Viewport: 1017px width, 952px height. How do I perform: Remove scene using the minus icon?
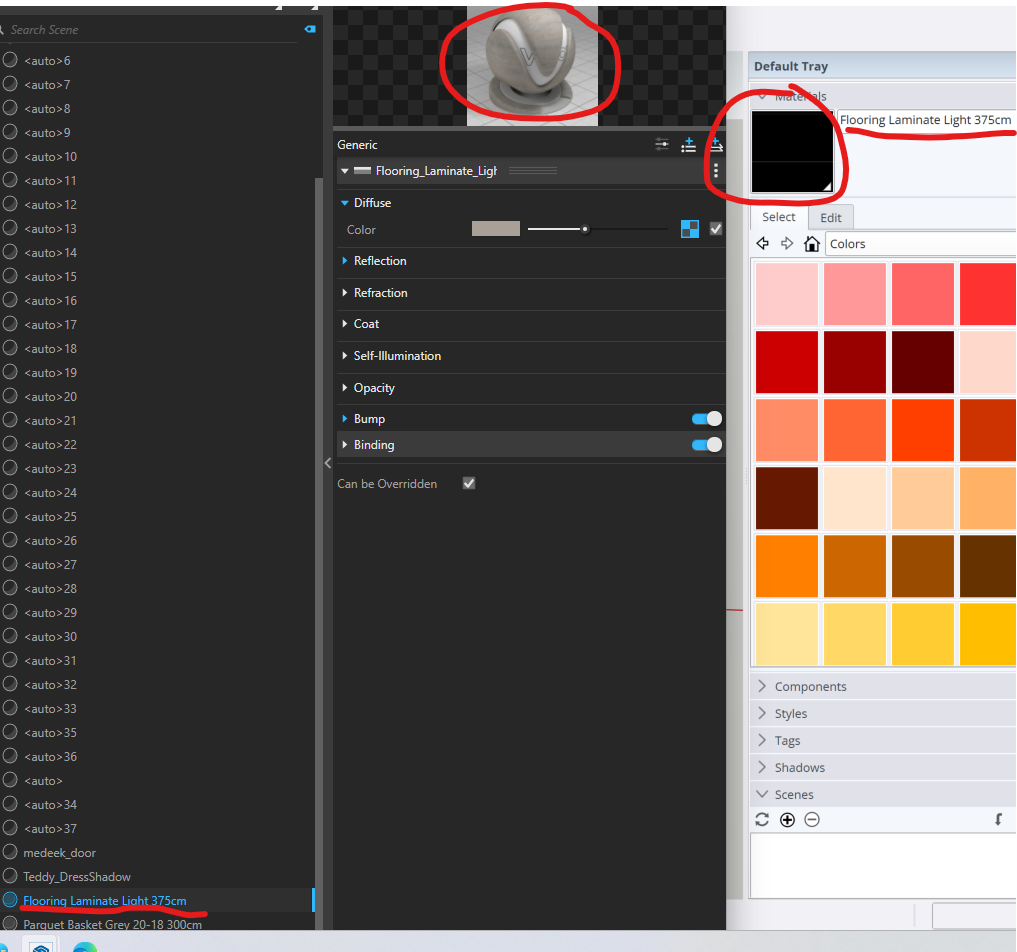pyautogui.click(x=811, y=820)
